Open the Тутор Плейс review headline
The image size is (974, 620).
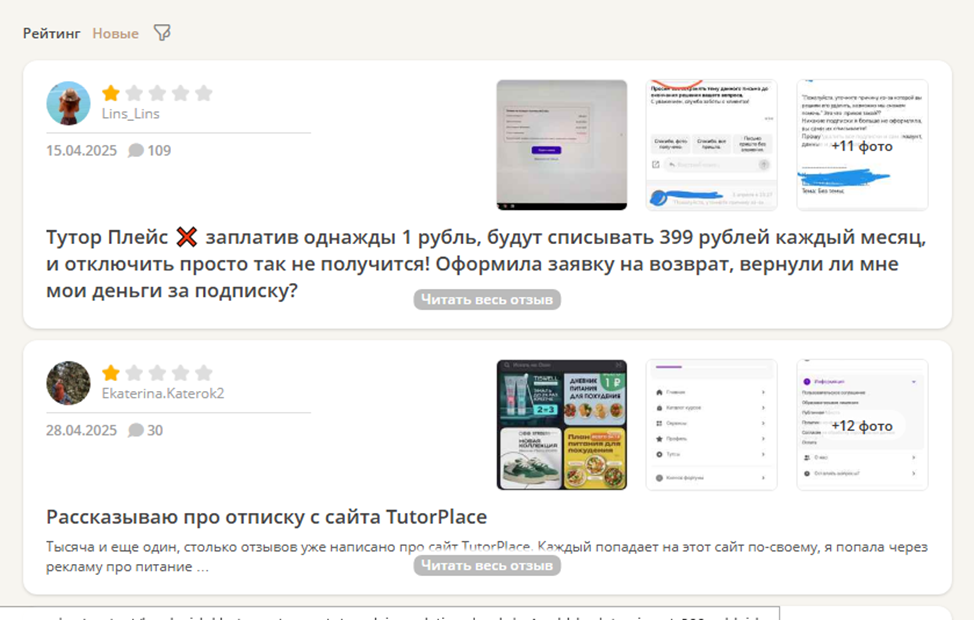point(487,263)
